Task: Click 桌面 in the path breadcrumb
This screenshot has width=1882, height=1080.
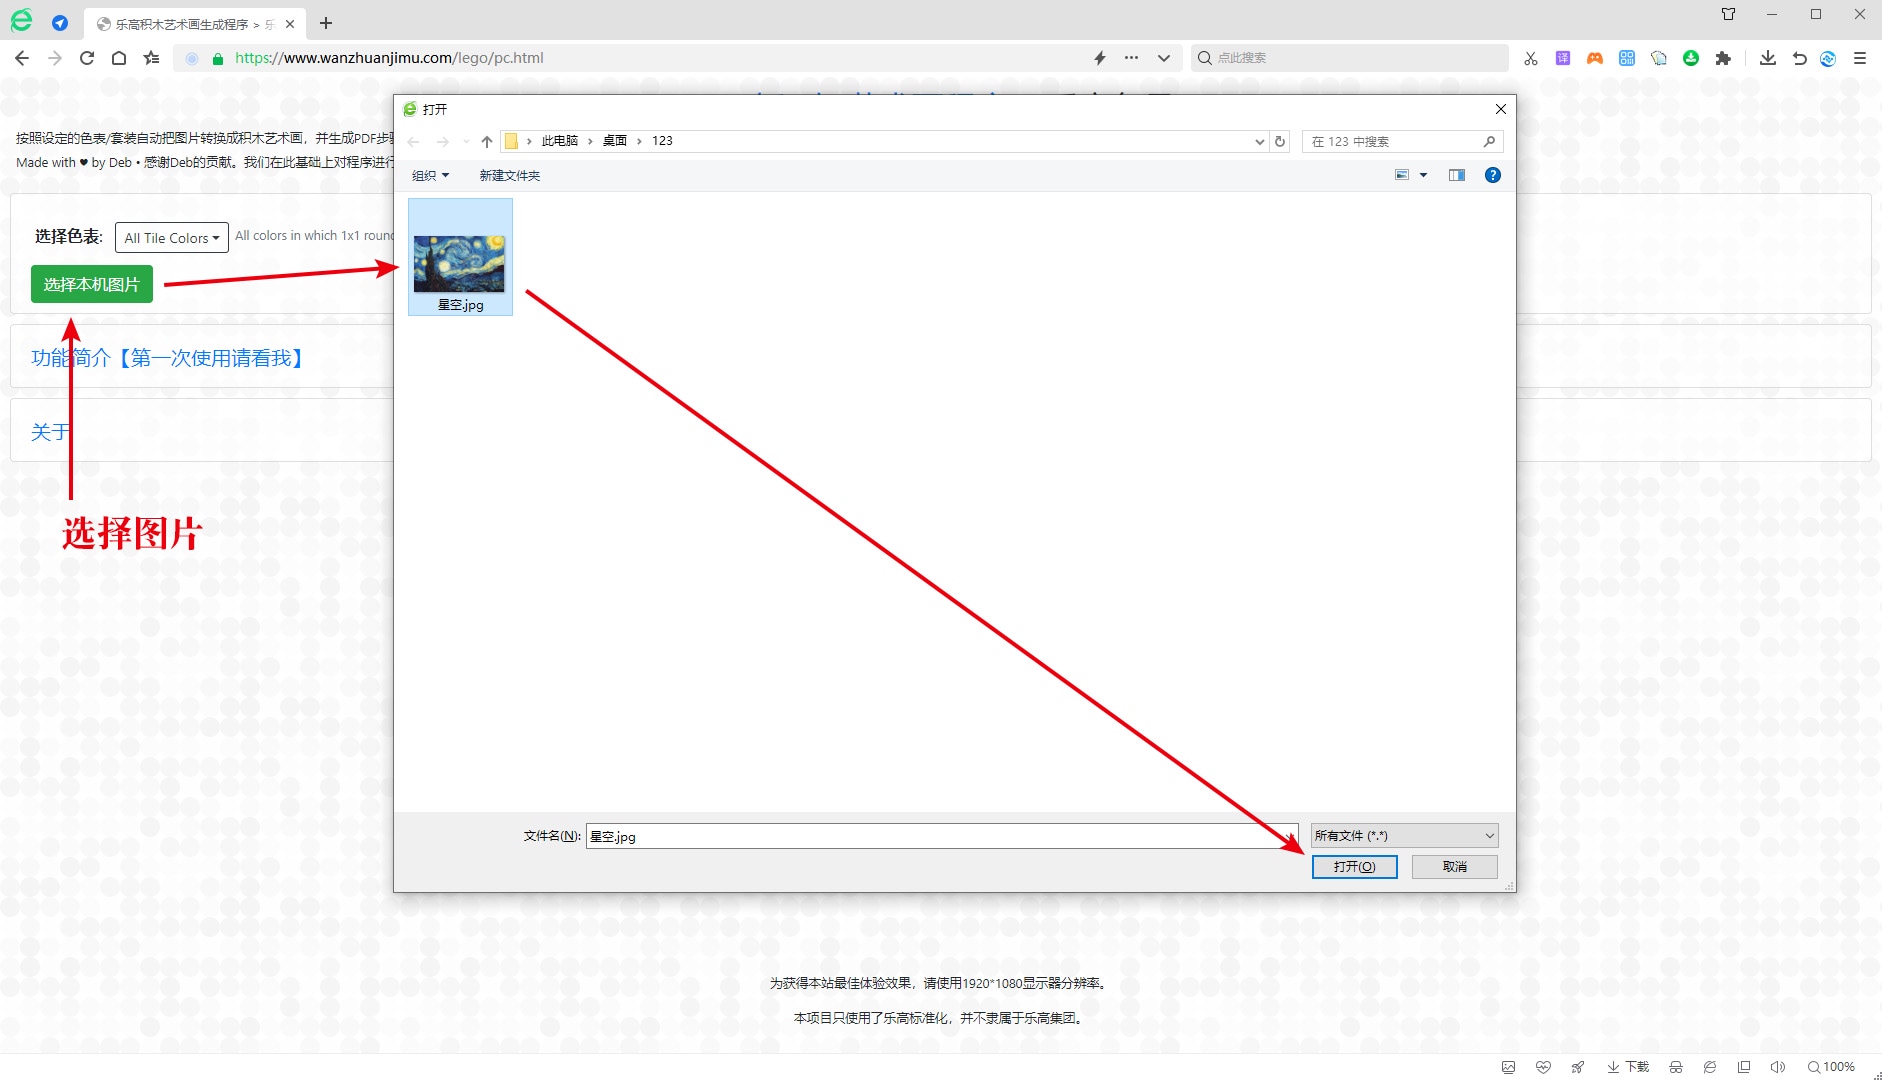Action: pyautogui.click(x=614, y=141)
